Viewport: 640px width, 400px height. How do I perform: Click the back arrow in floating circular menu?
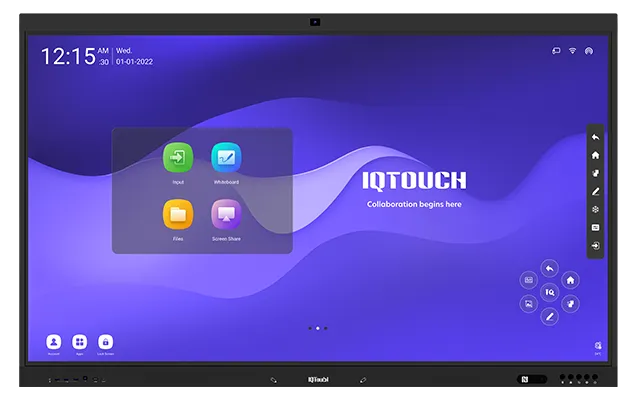coord(549,268)
